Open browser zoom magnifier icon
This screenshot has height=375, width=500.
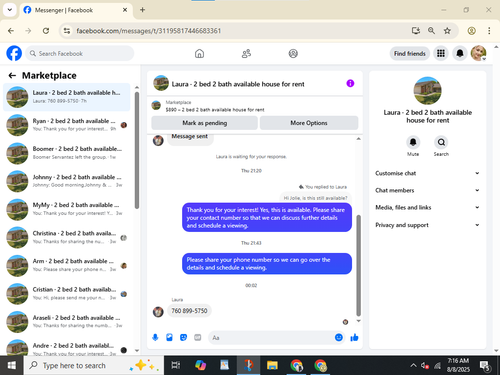(x=431, y=31)
